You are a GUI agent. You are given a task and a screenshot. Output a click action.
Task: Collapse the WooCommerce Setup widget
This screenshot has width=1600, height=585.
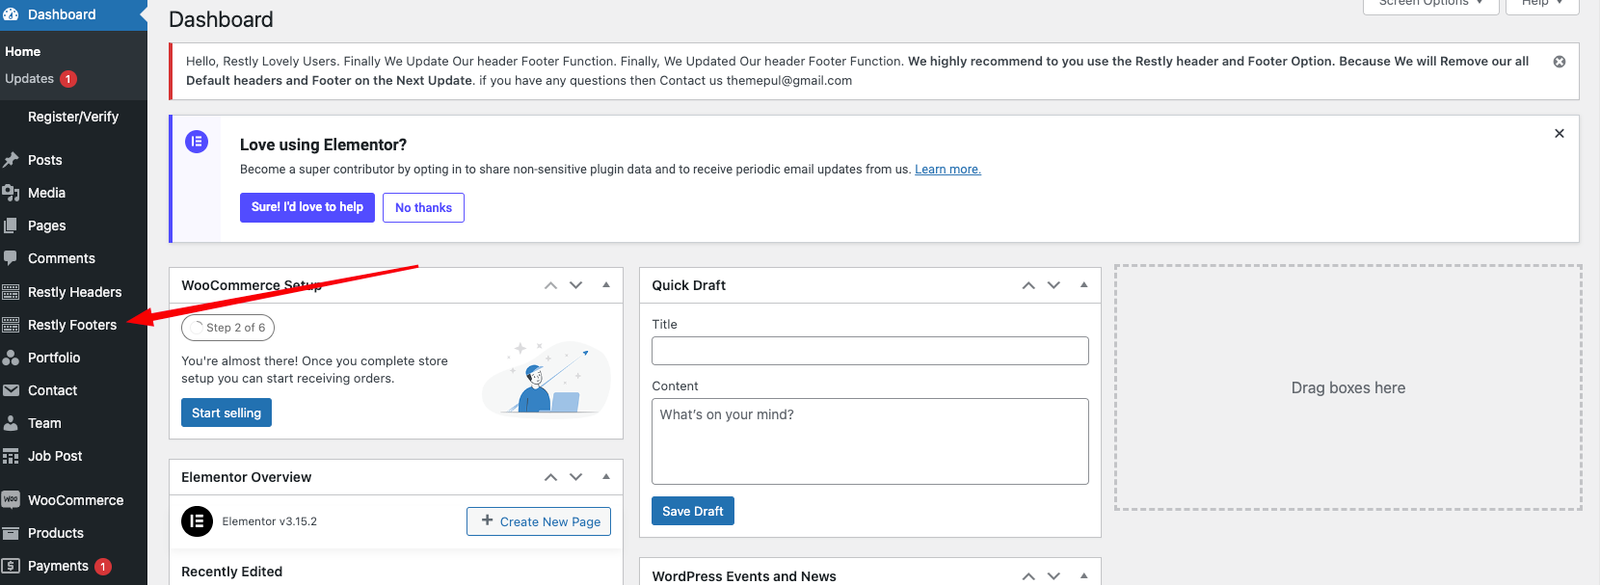[x=606, y=285]
